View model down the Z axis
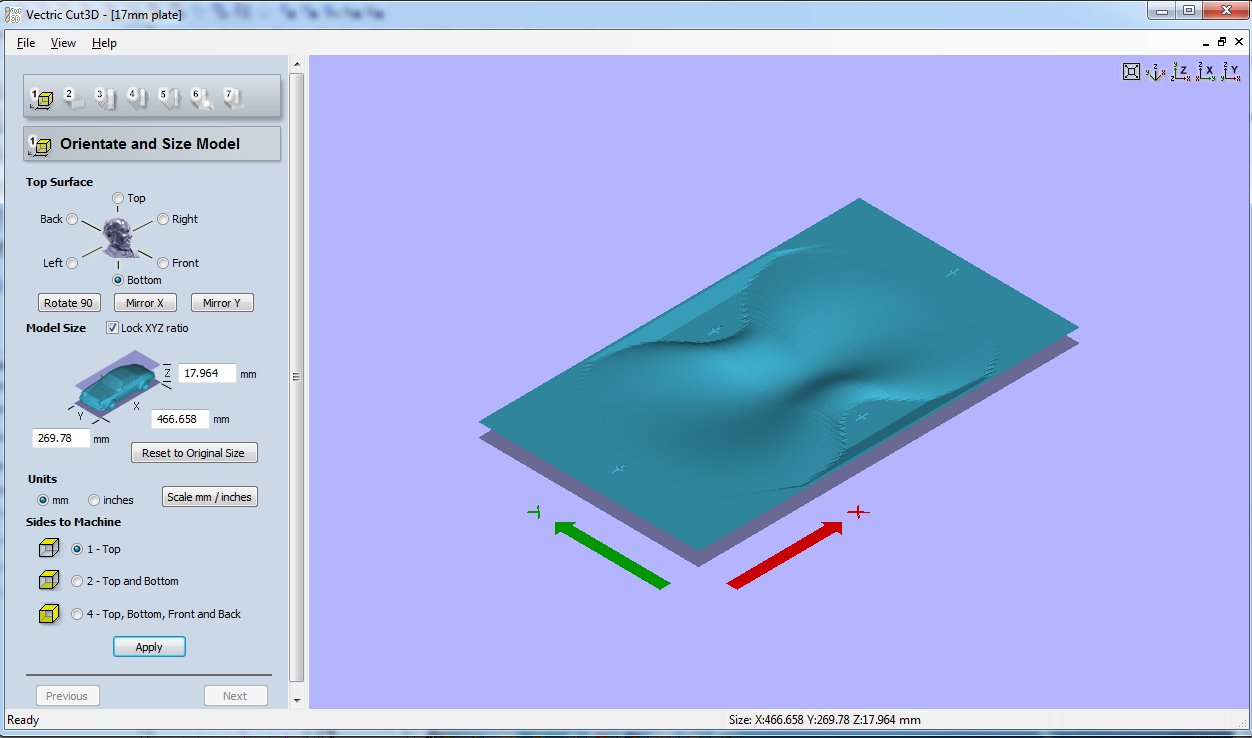Screen dimensions: 1252x738 (x=1181, y=72)
